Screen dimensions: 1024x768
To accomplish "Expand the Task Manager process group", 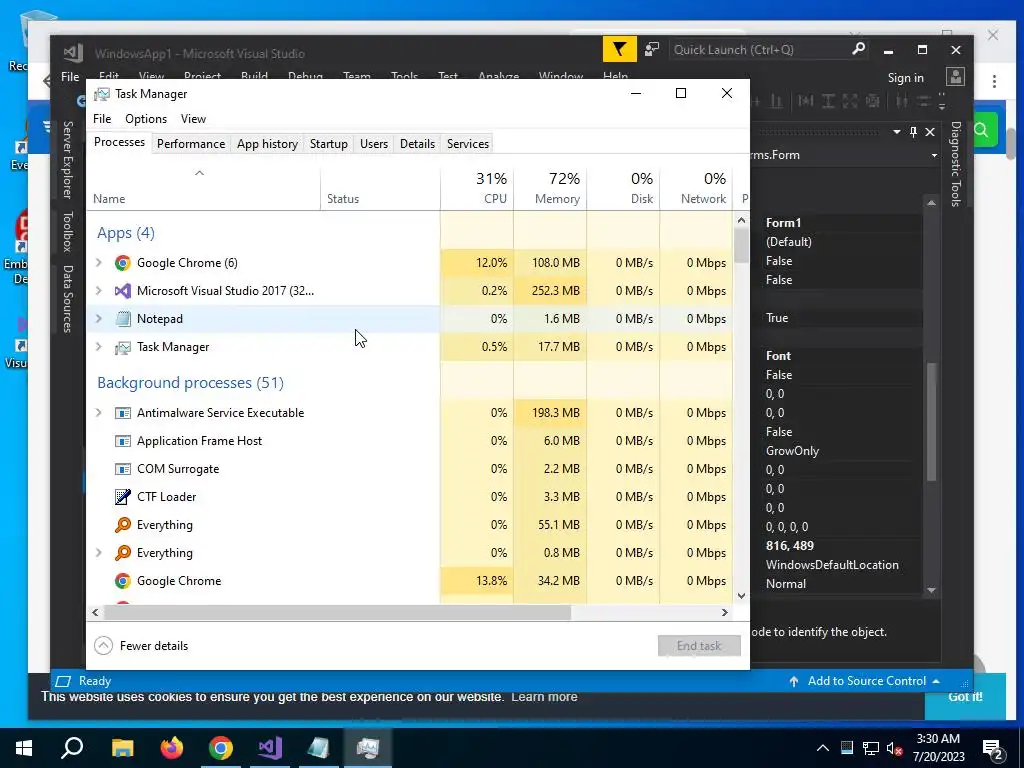I will (99, 347).
